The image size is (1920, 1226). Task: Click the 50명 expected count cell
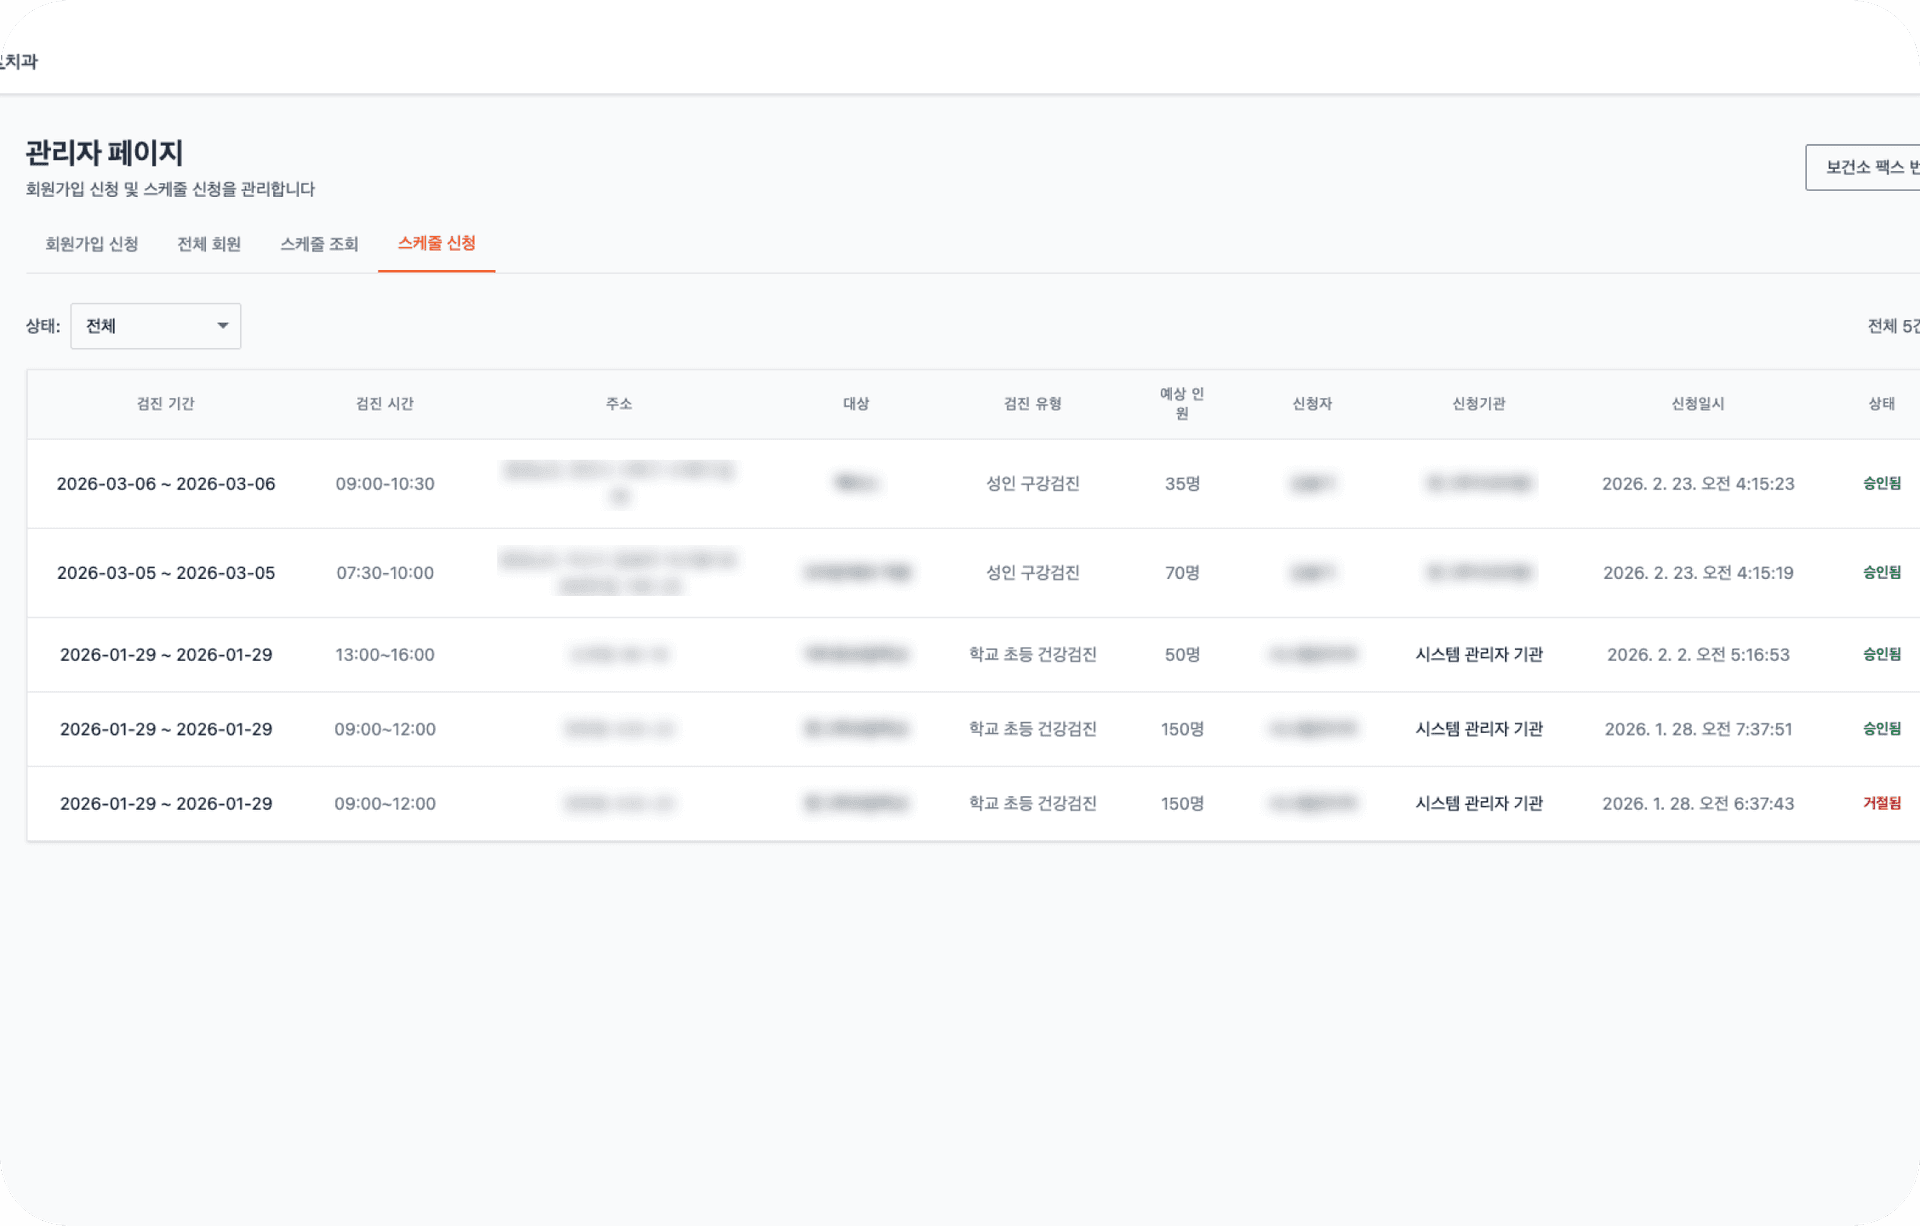click(x=1182, y=655)
